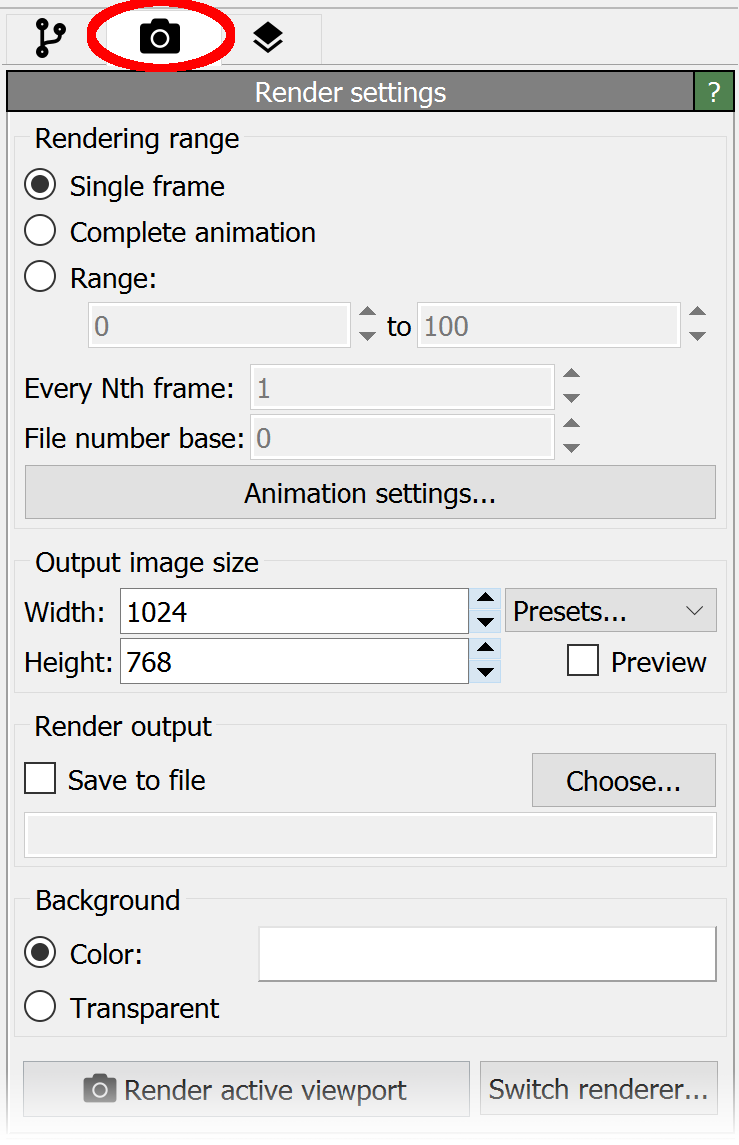
Task: Open the Overlays layers tab
Action: coord(268,38)
